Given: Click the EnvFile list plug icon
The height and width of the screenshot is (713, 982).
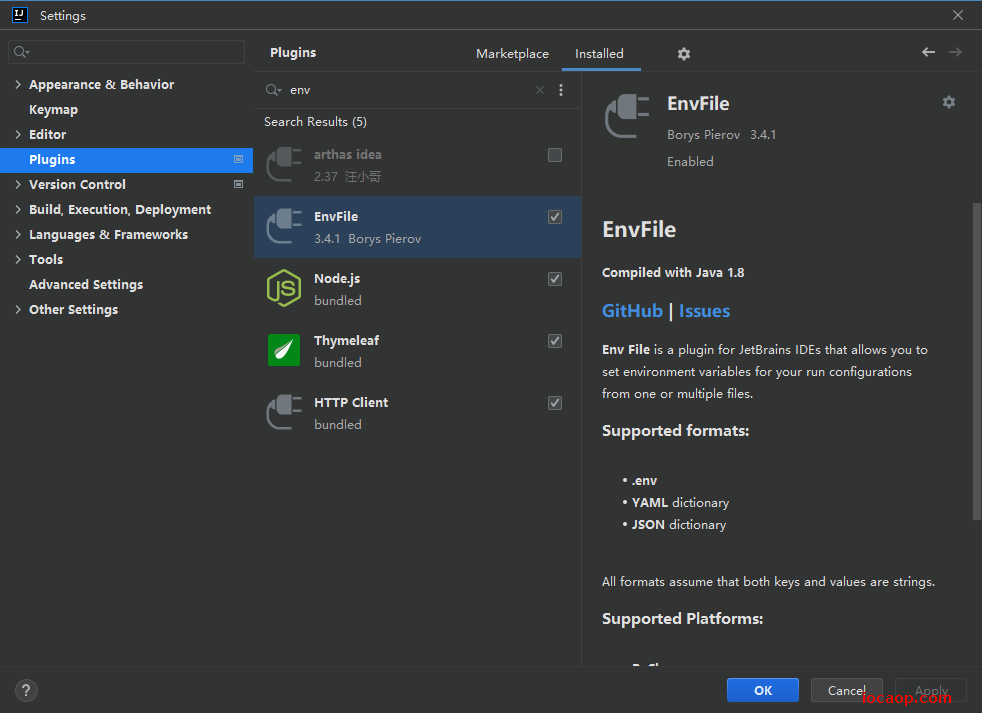Looking at the screenshot, I should 284,226.
